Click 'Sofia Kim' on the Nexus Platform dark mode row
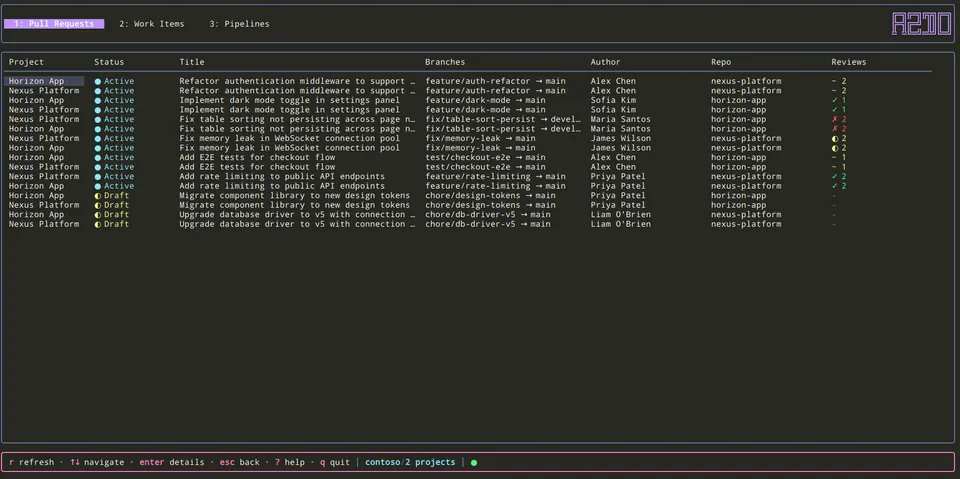This screenshot has width=960, height=479. pyautogui.click(x=613, y=110)
